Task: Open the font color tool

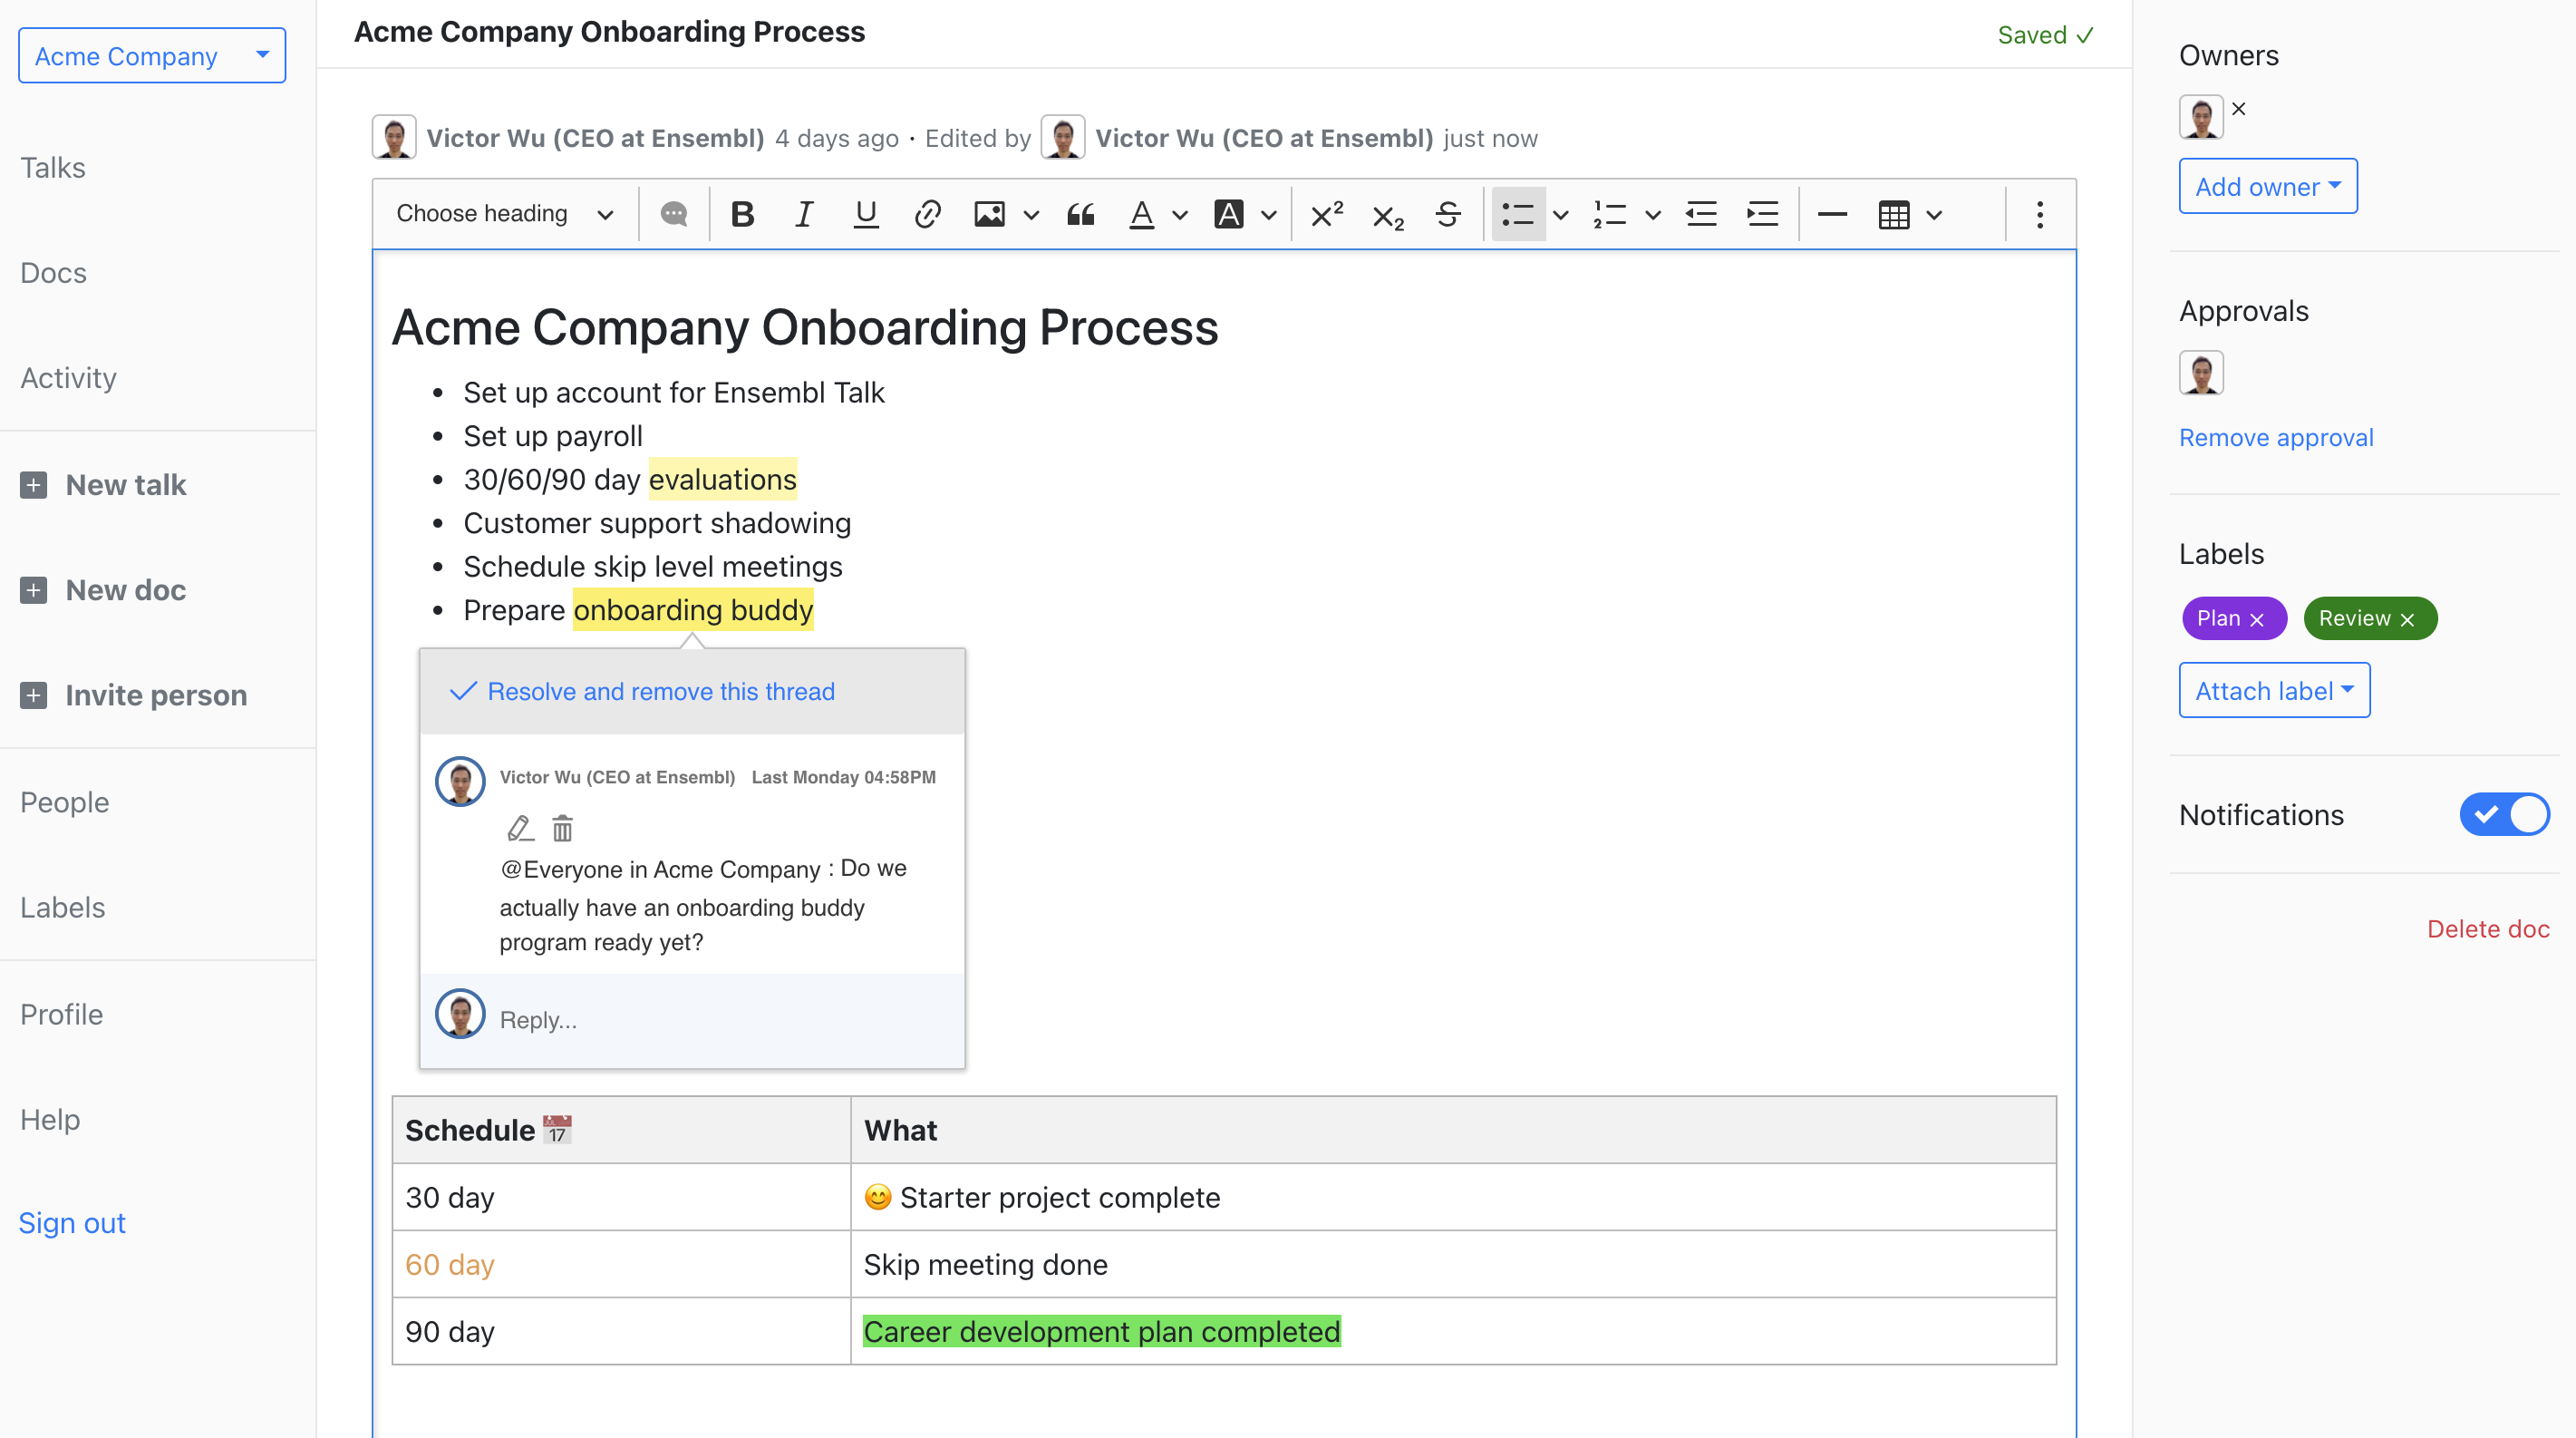Action: pos(1141,214)
